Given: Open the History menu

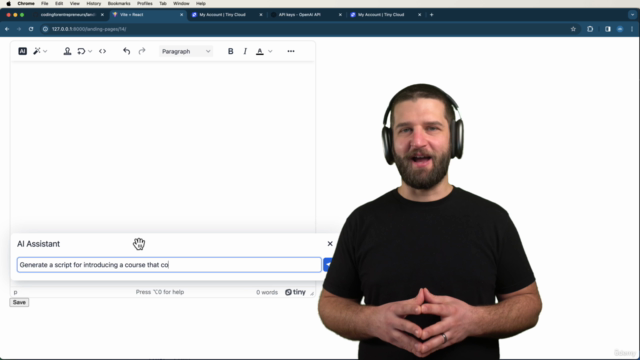Looking at the screenshot, I should tap(93, 3).
